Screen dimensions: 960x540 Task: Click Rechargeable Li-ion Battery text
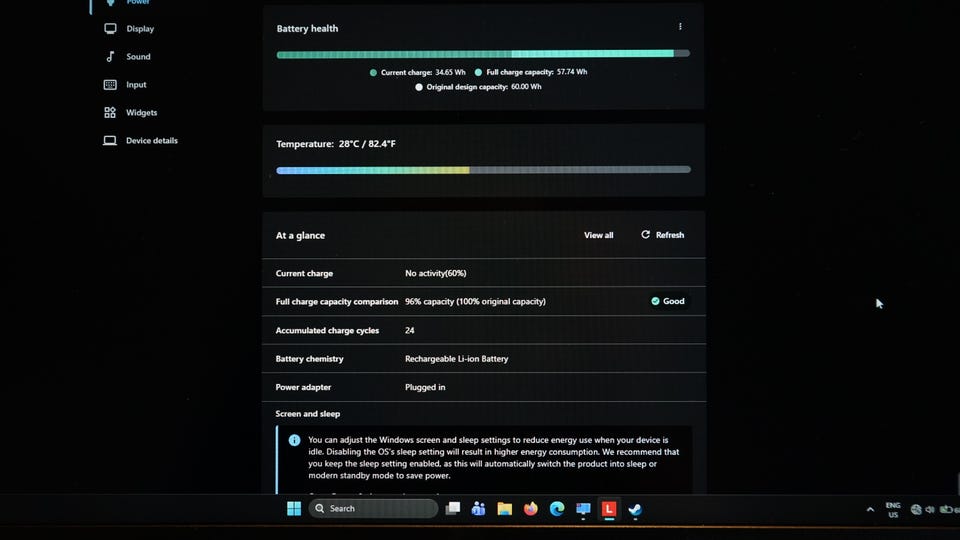coord(456,359)
